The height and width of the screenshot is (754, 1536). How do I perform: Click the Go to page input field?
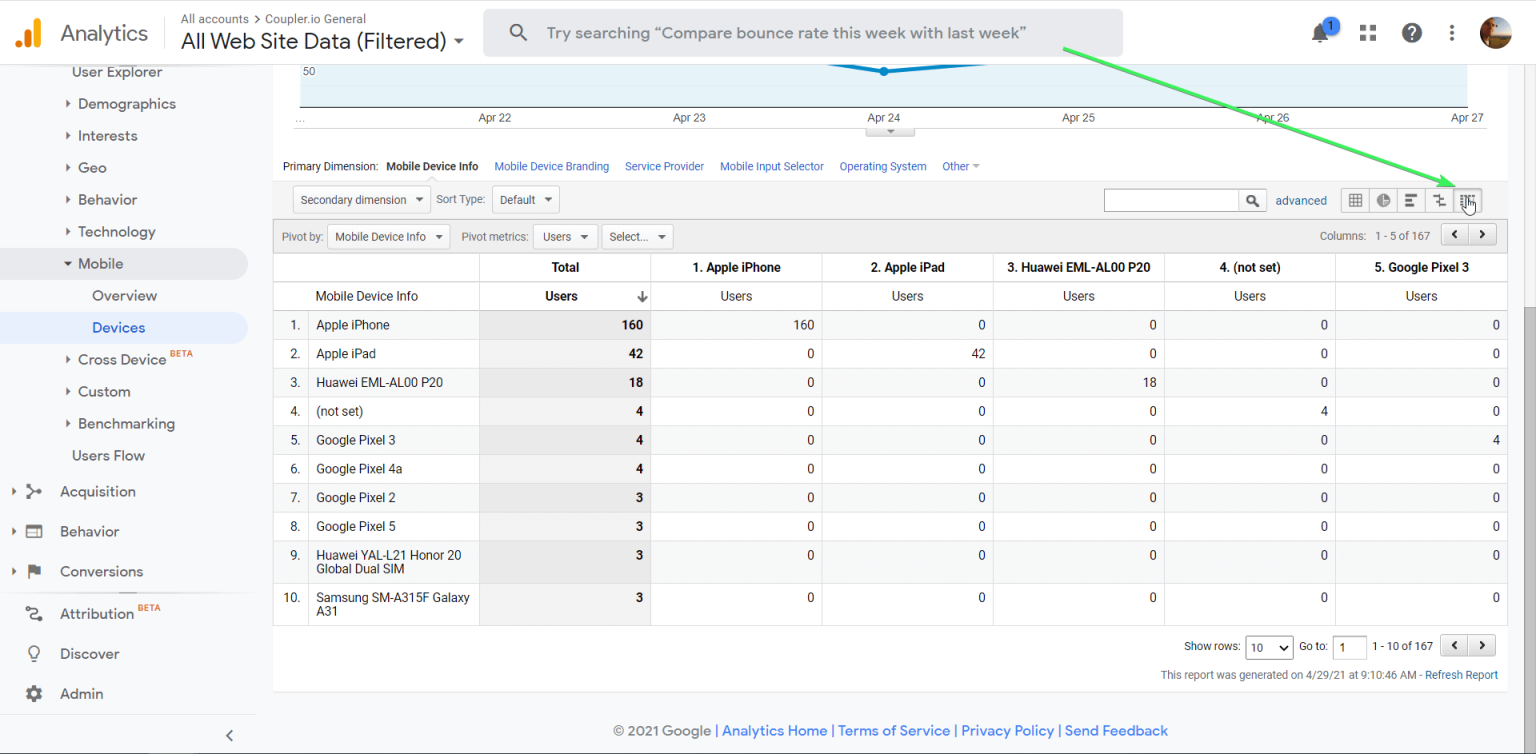coord(1349,647)
